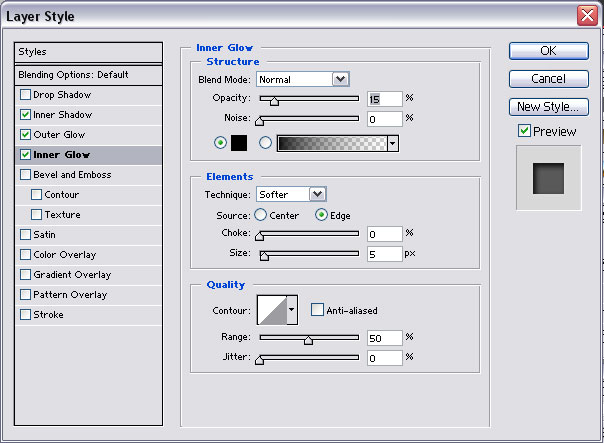The height and width of the screenshot is (443, 604).
Task: Click the gradient preview bar
Action: [331, 143]
